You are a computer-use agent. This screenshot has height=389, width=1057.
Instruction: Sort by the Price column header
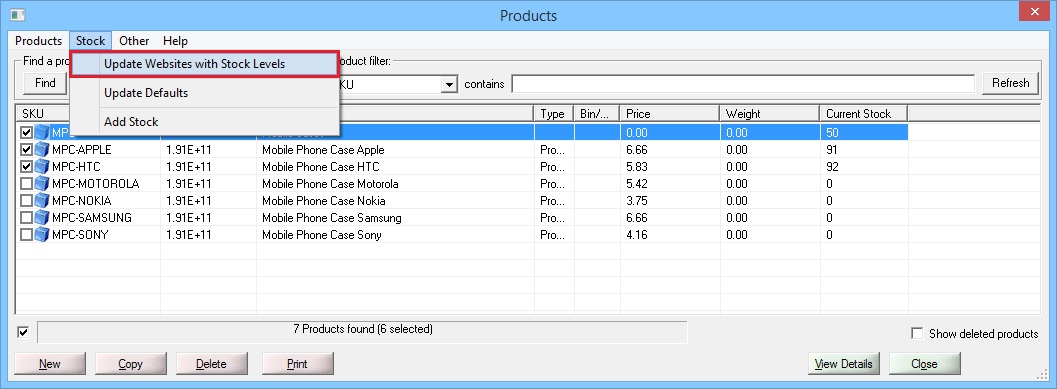coord(670,114)
